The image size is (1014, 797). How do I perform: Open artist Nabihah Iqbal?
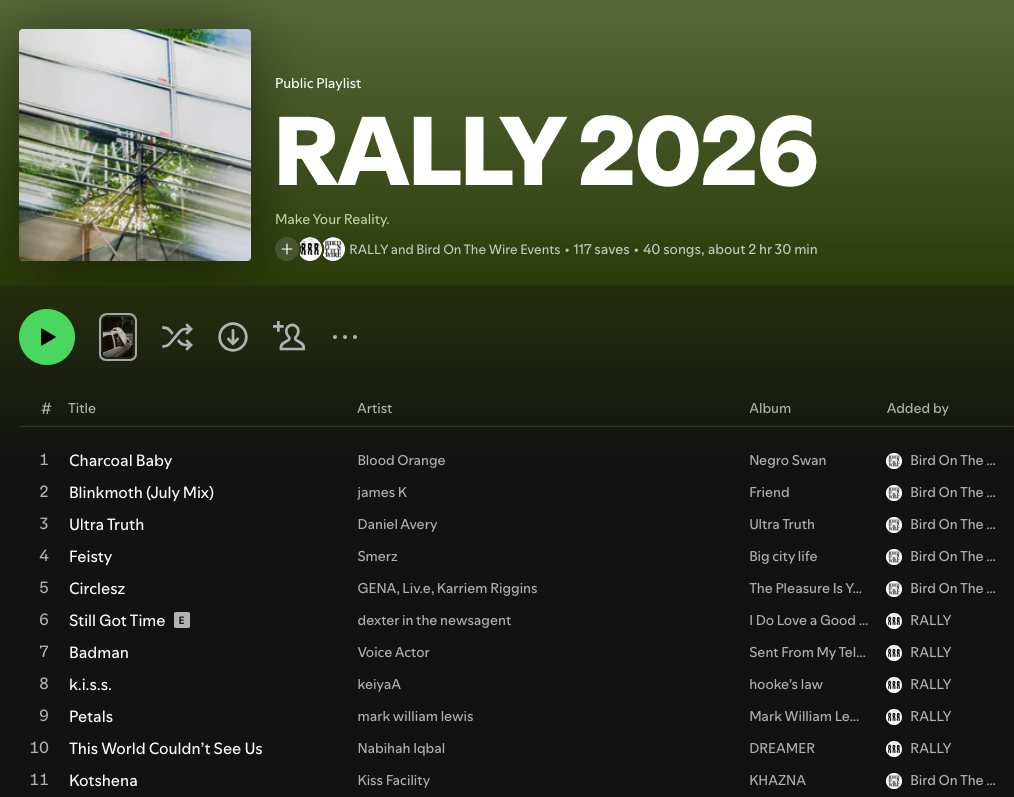[x=401, y=748]
